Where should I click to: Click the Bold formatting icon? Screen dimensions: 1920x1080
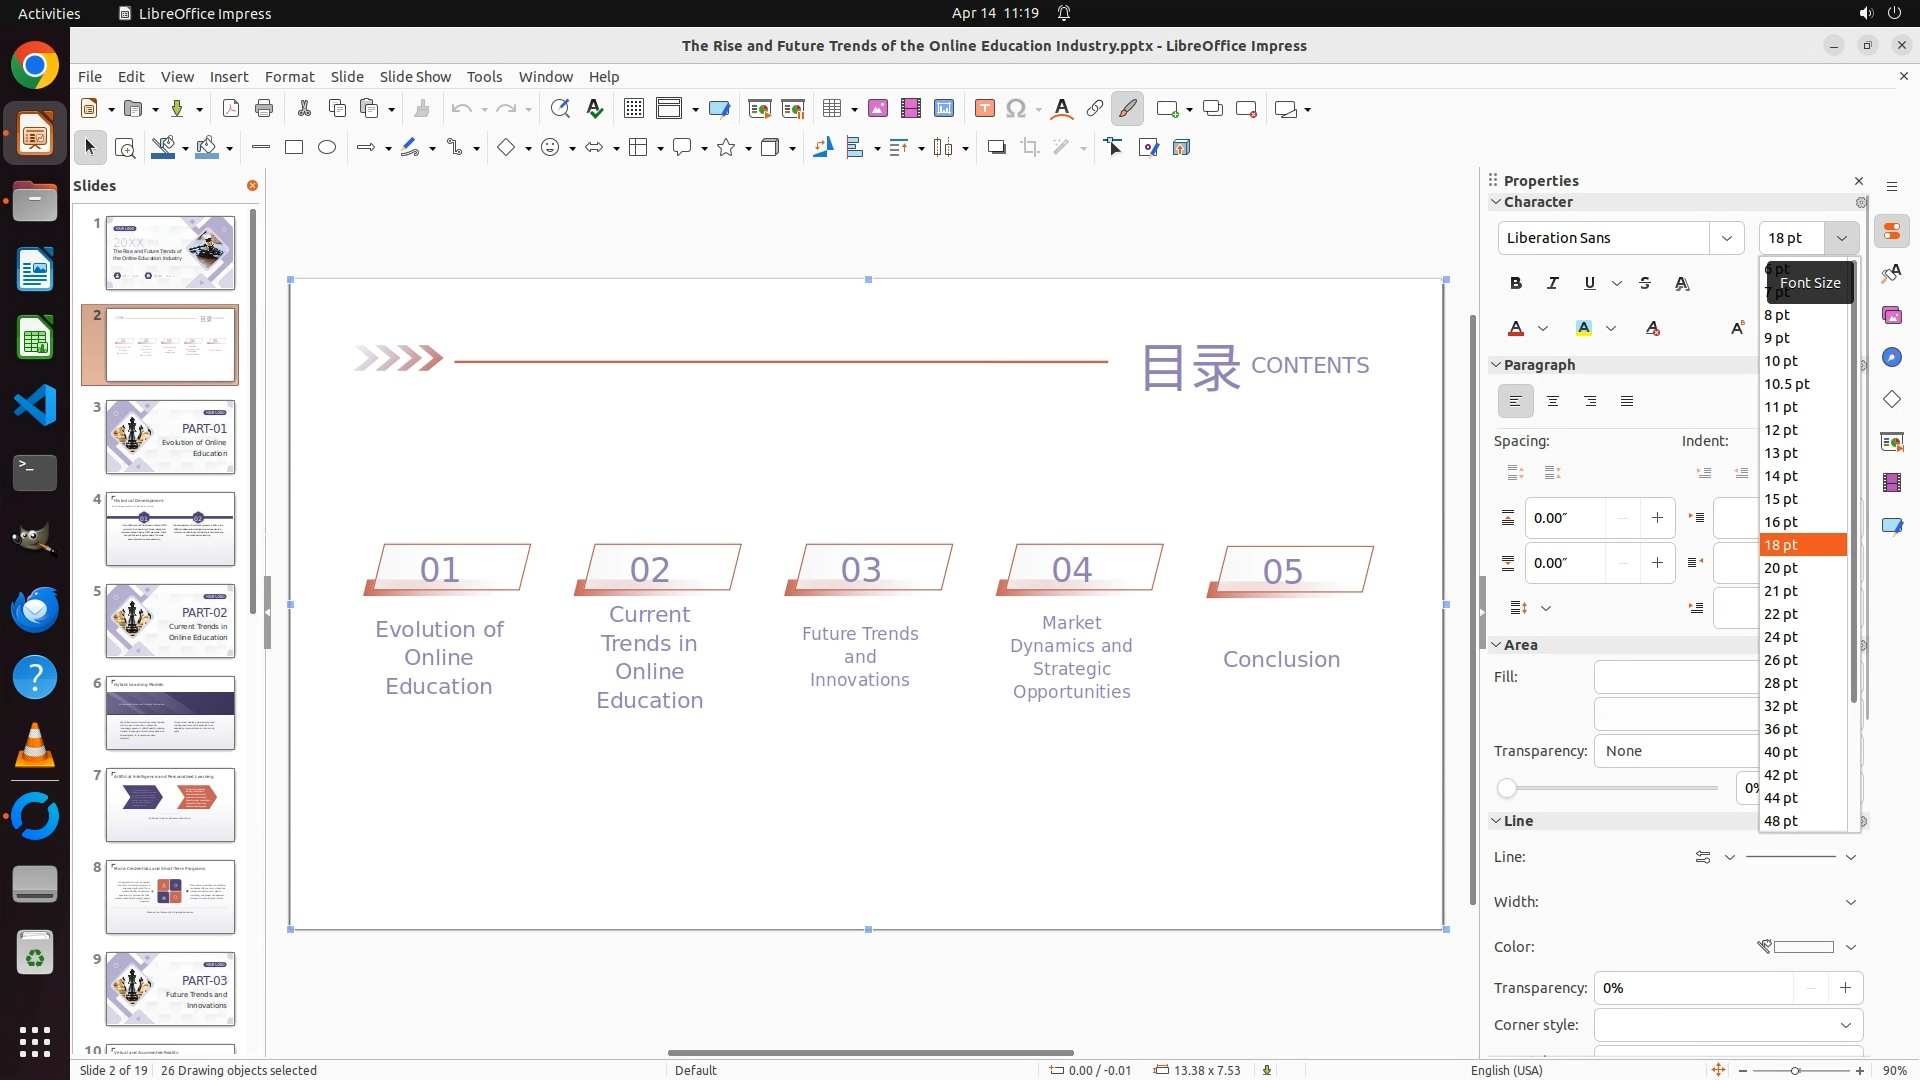point(1516,283)
